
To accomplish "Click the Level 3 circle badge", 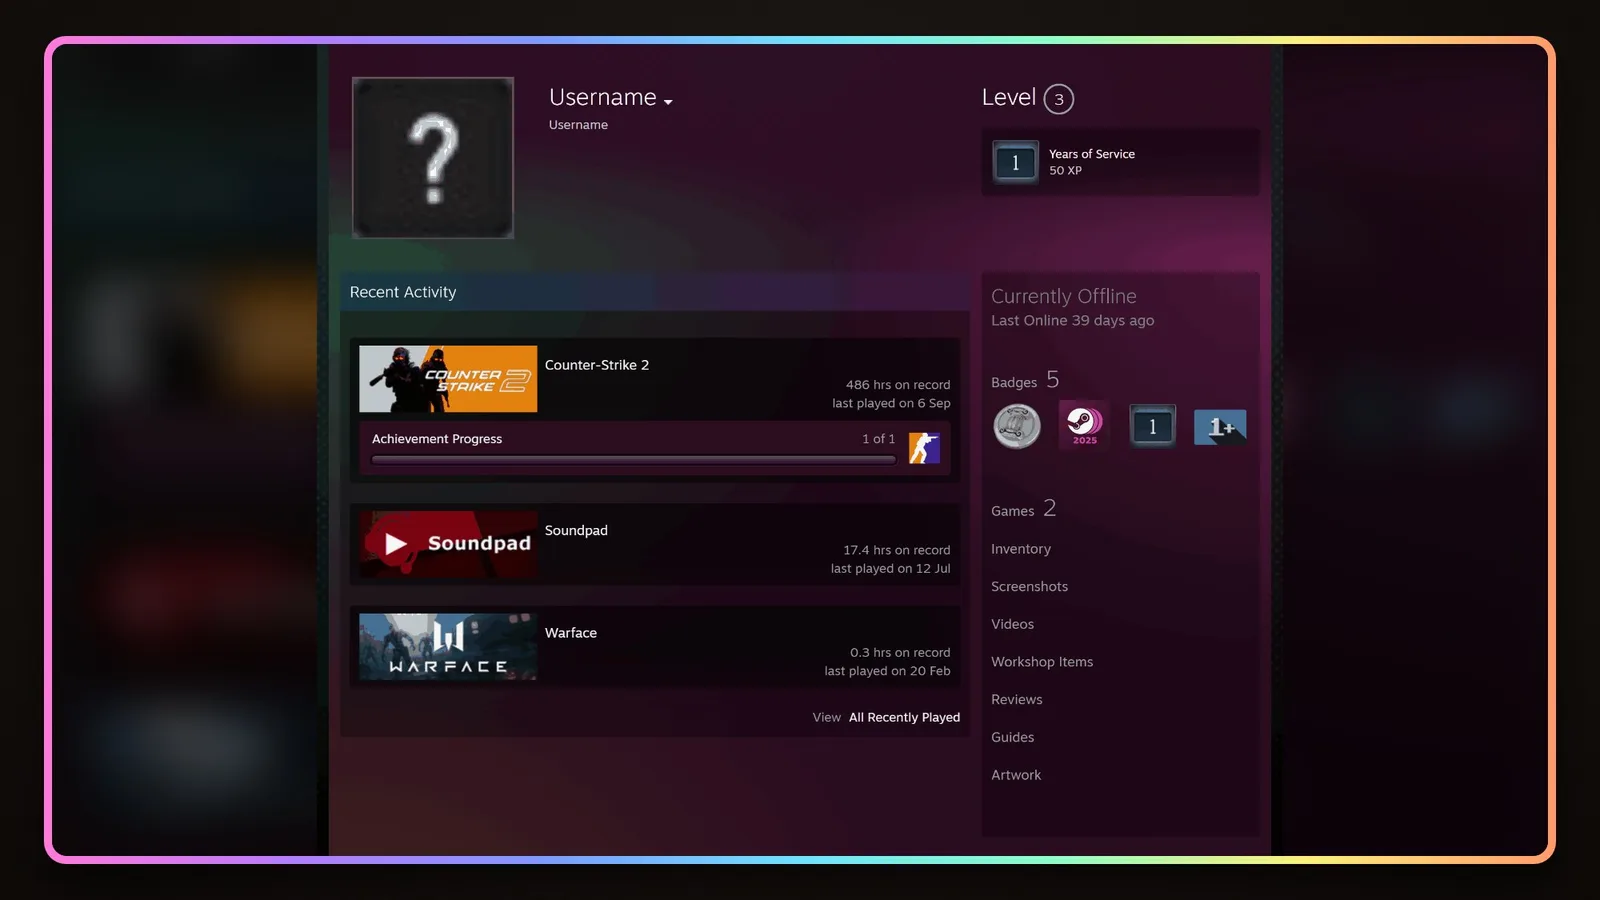I will [x=1059, y=99].
